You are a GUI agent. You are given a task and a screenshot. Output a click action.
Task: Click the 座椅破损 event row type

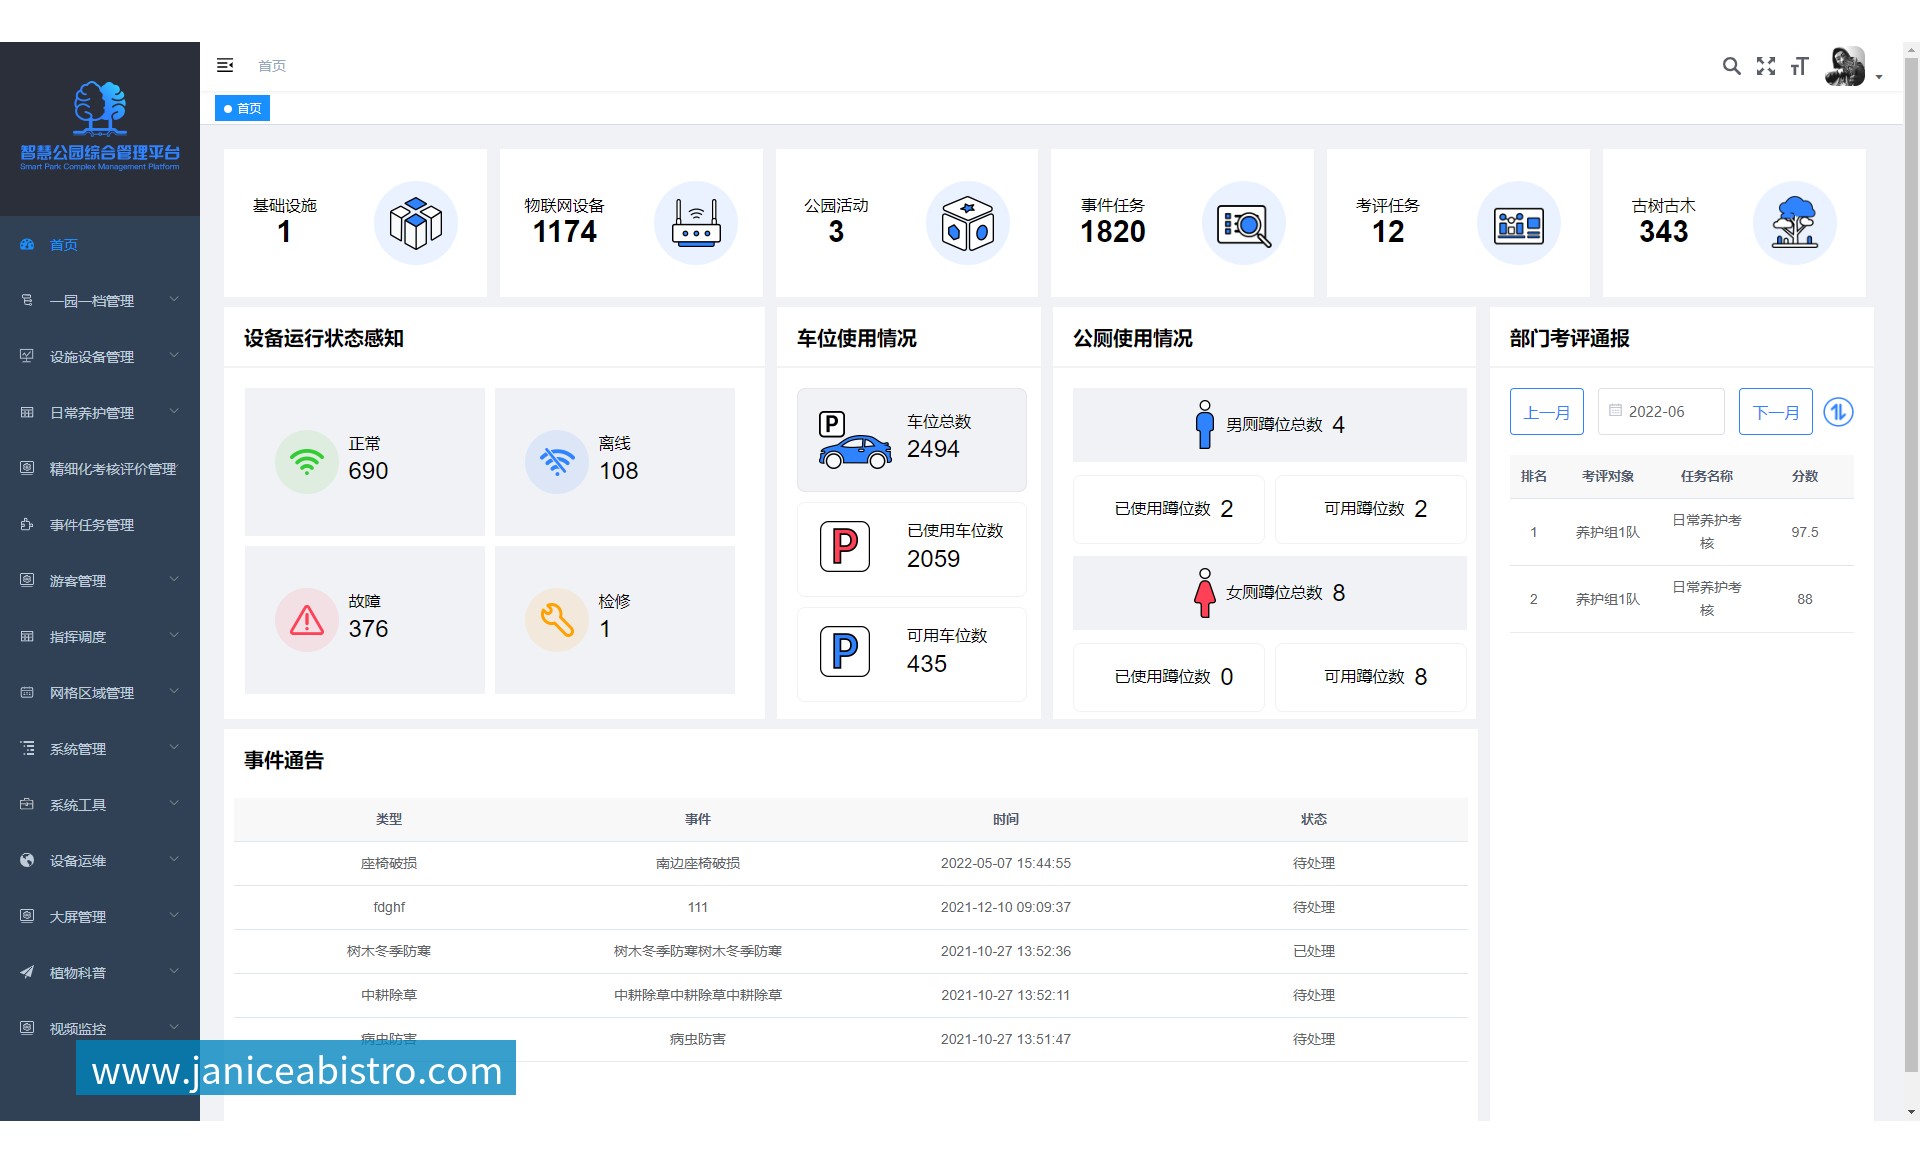pos(389,863)
